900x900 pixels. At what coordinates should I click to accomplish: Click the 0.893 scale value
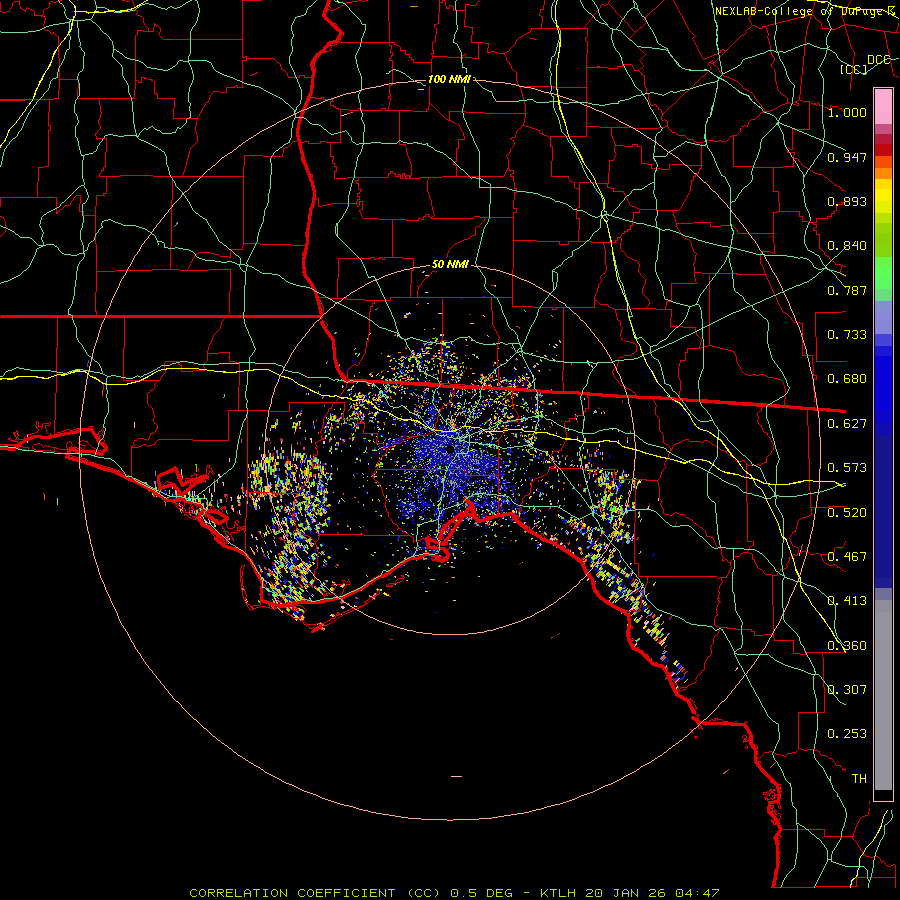point(847,201)
